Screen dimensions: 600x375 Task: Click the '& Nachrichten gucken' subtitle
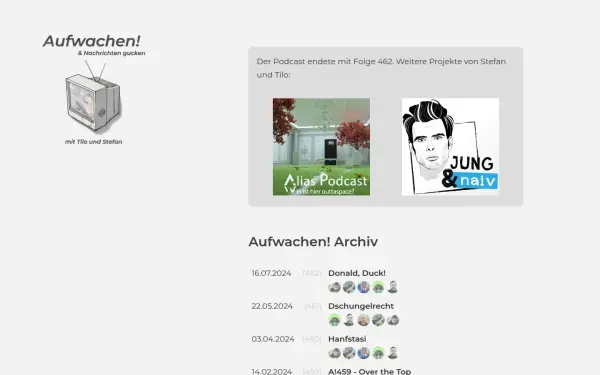[x=111, y=53]
